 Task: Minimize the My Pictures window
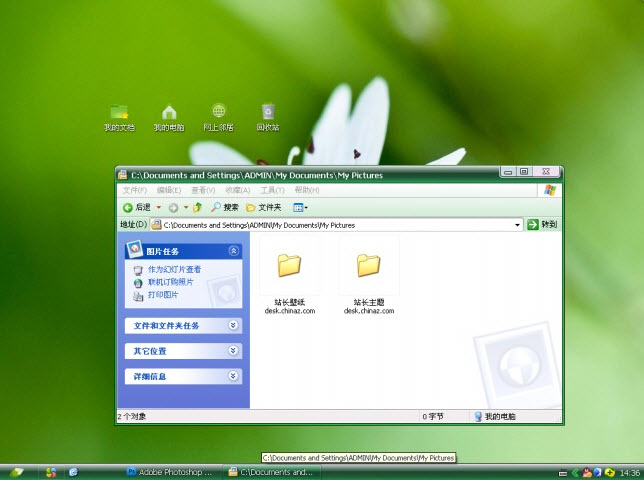(x=508, y=172)
